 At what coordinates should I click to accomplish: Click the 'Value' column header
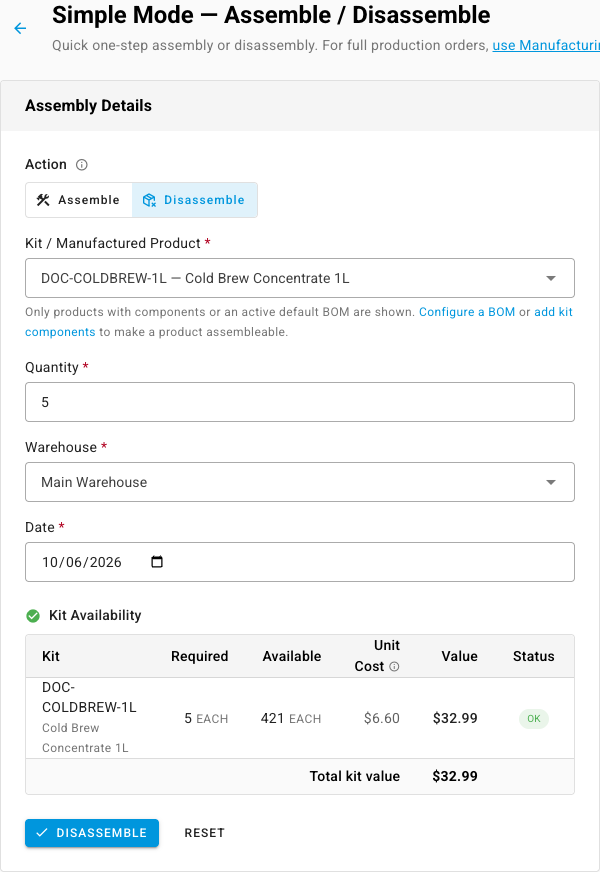pyautogui.click(x=459, y=656)
